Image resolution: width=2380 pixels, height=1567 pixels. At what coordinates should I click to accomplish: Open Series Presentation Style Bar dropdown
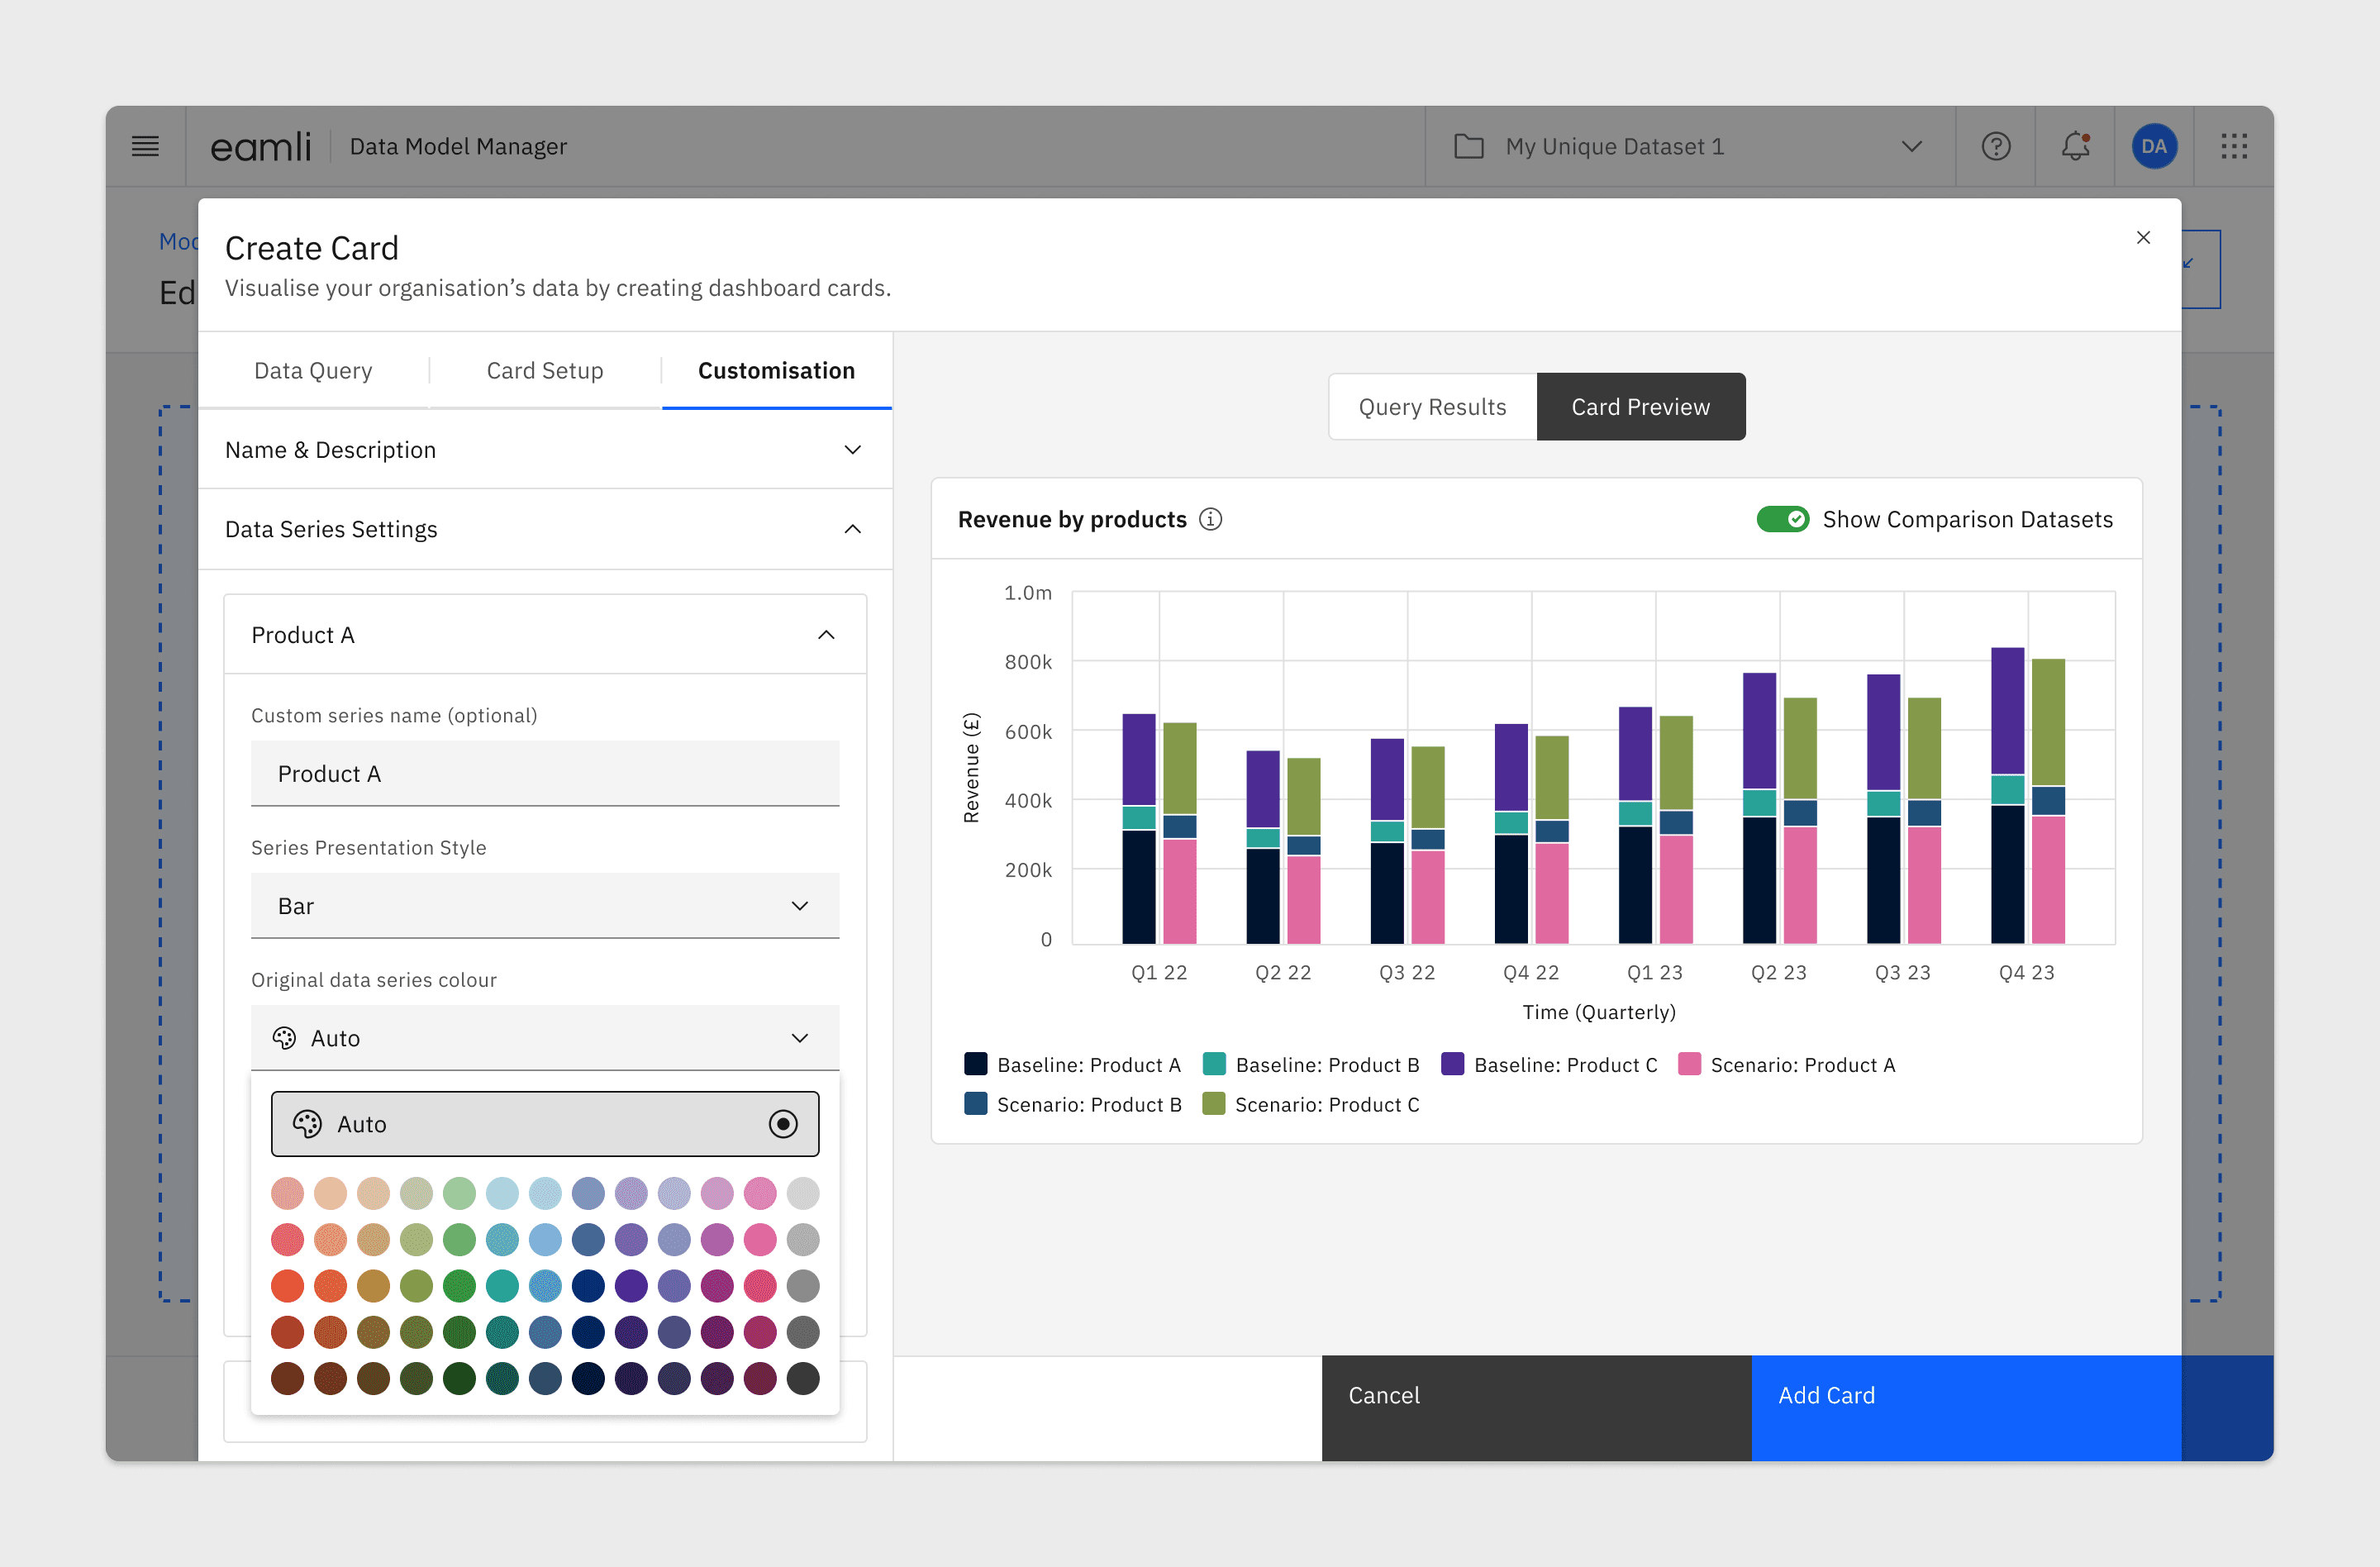coord(544,905)
